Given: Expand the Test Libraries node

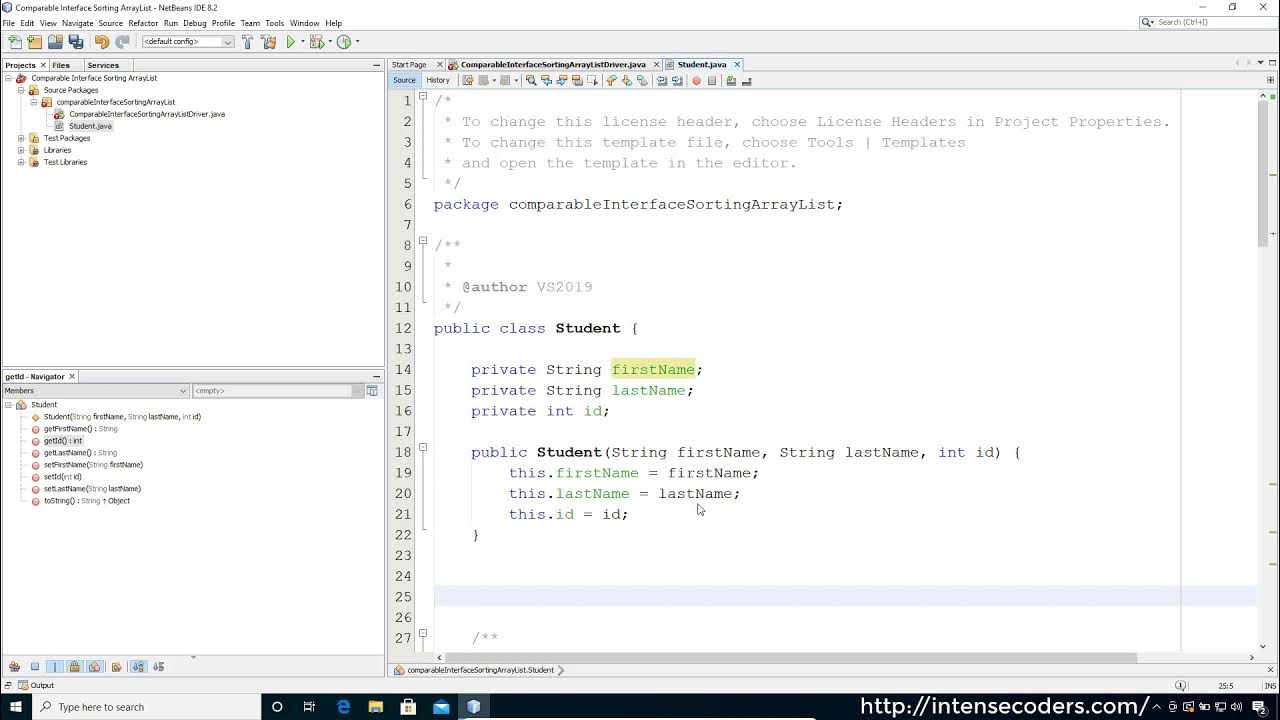Looking at the screenshot, I should pyautogui.click(x=21, y=162).
